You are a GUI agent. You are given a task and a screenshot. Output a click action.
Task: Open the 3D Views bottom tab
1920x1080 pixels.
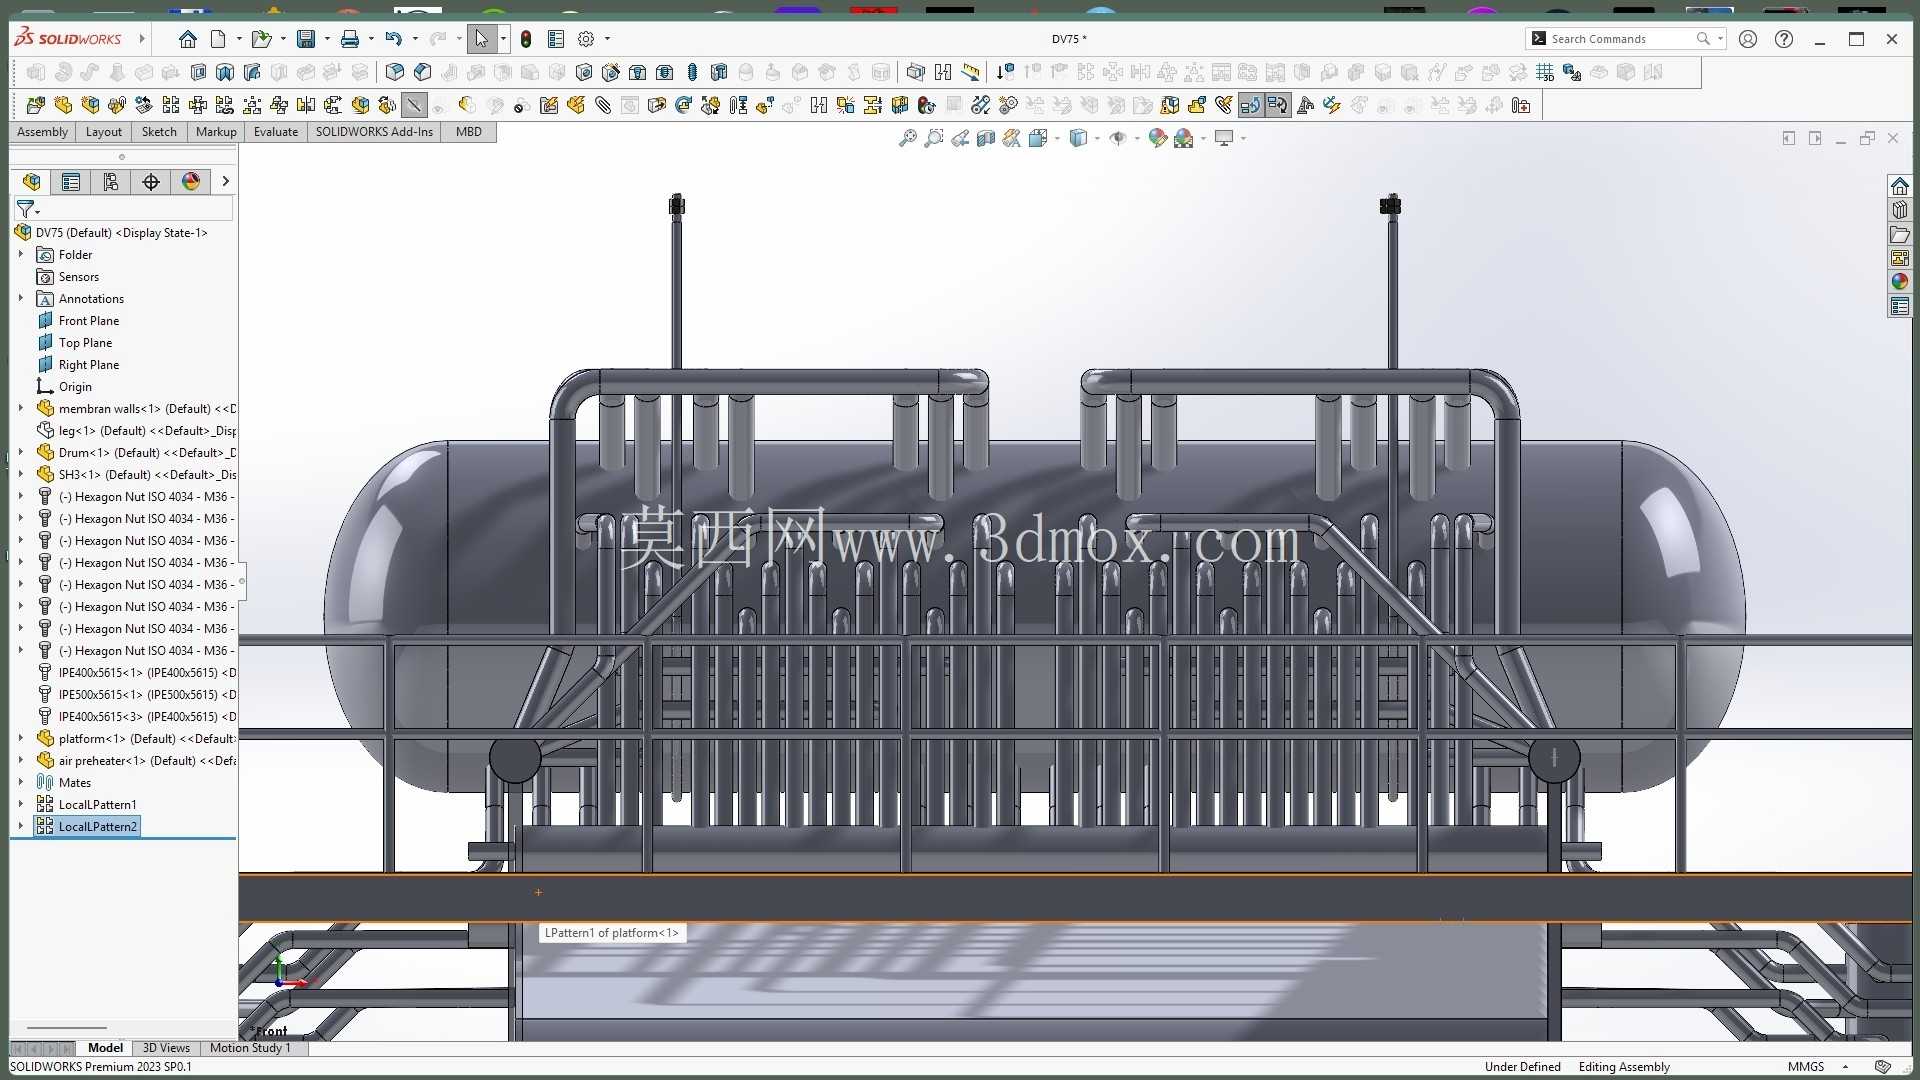pos(166,1048)
